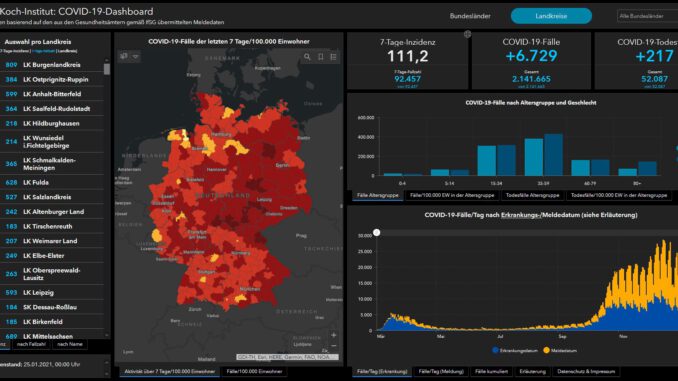Click the 7-Tage-Fallzahl 92.457 value
Viewport: 678px width, 381px height.
click(407, 79)
